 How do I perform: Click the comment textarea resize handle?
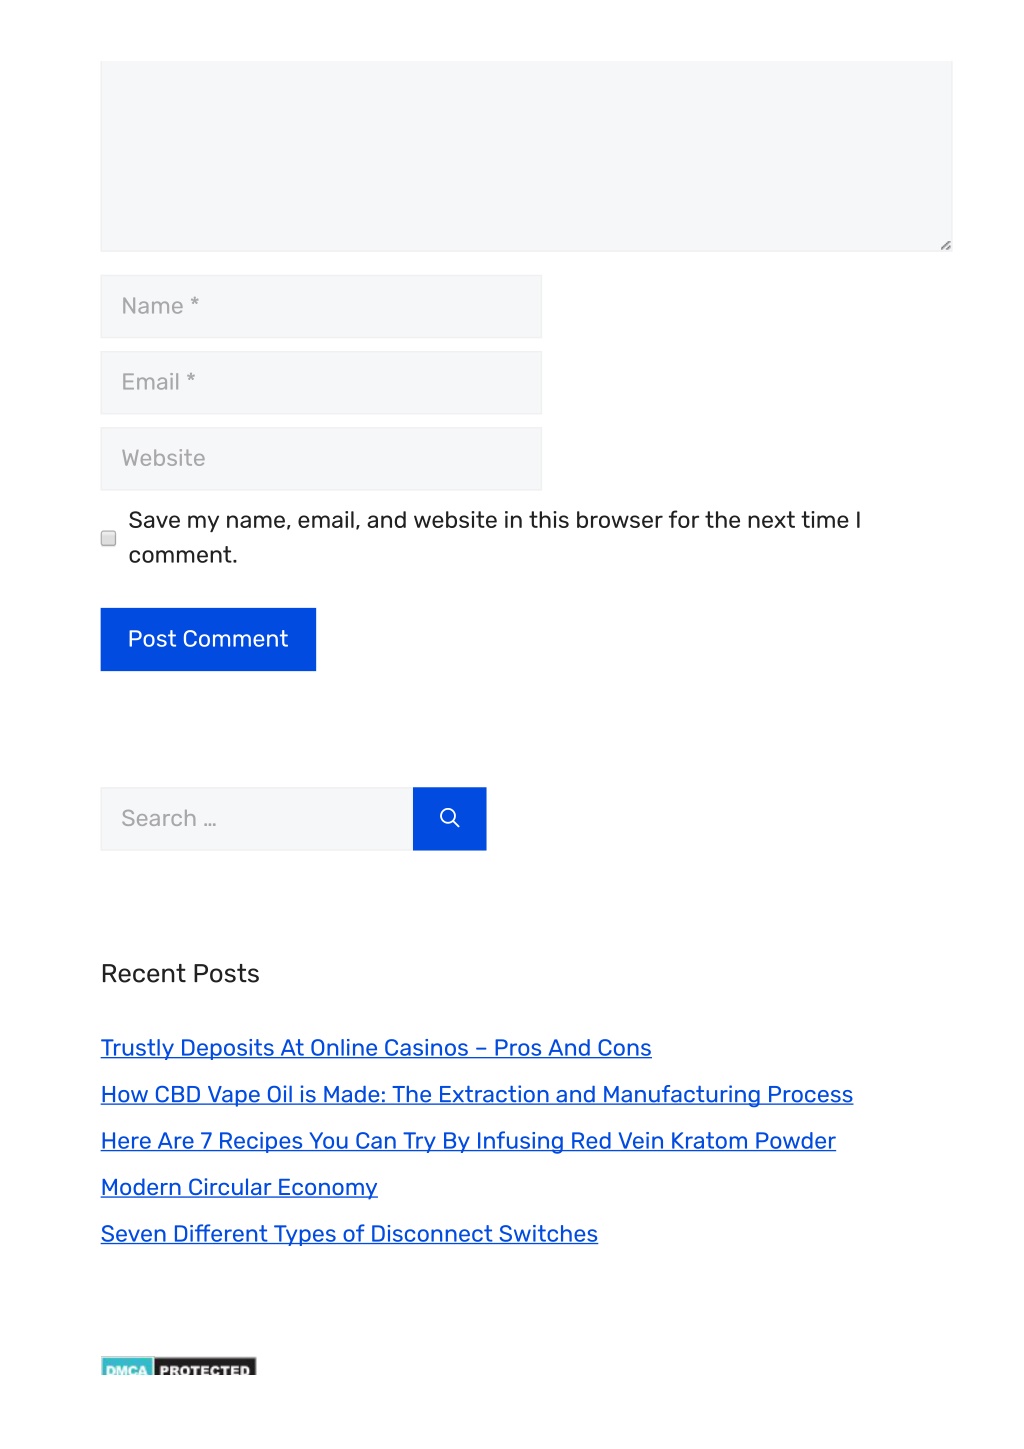point(945,245)
